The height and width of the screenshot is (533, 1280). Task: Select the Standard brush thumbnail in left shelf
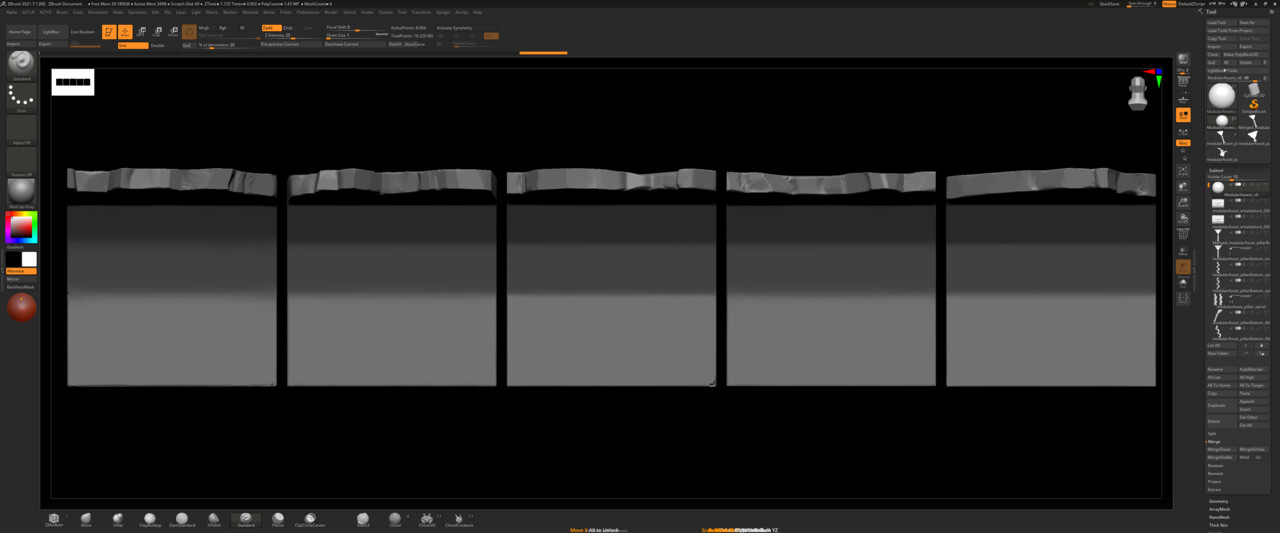tap(21, 64)
